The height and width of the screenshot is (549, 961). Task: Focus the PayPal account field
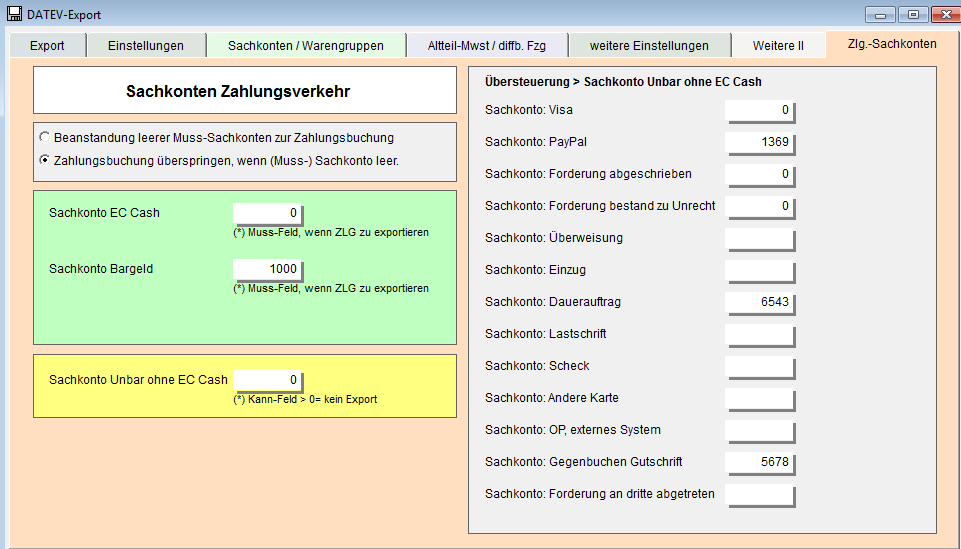click(759, 142)
